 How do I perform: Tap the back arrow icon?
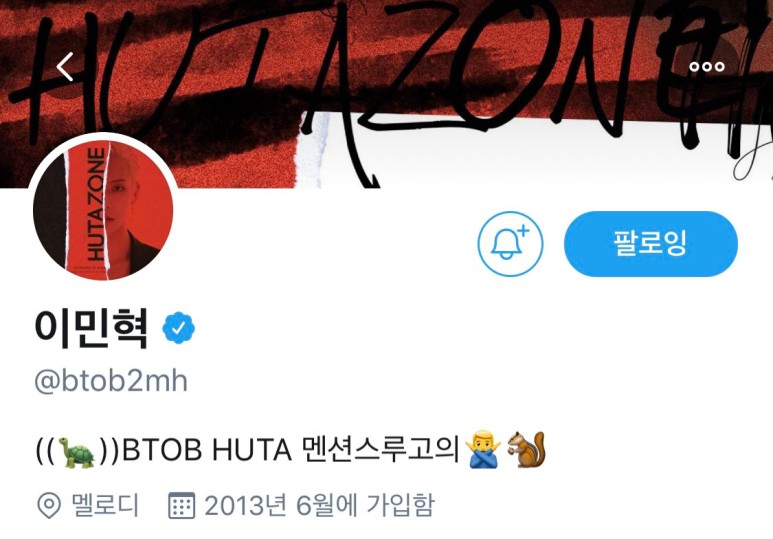coord(65,67)
